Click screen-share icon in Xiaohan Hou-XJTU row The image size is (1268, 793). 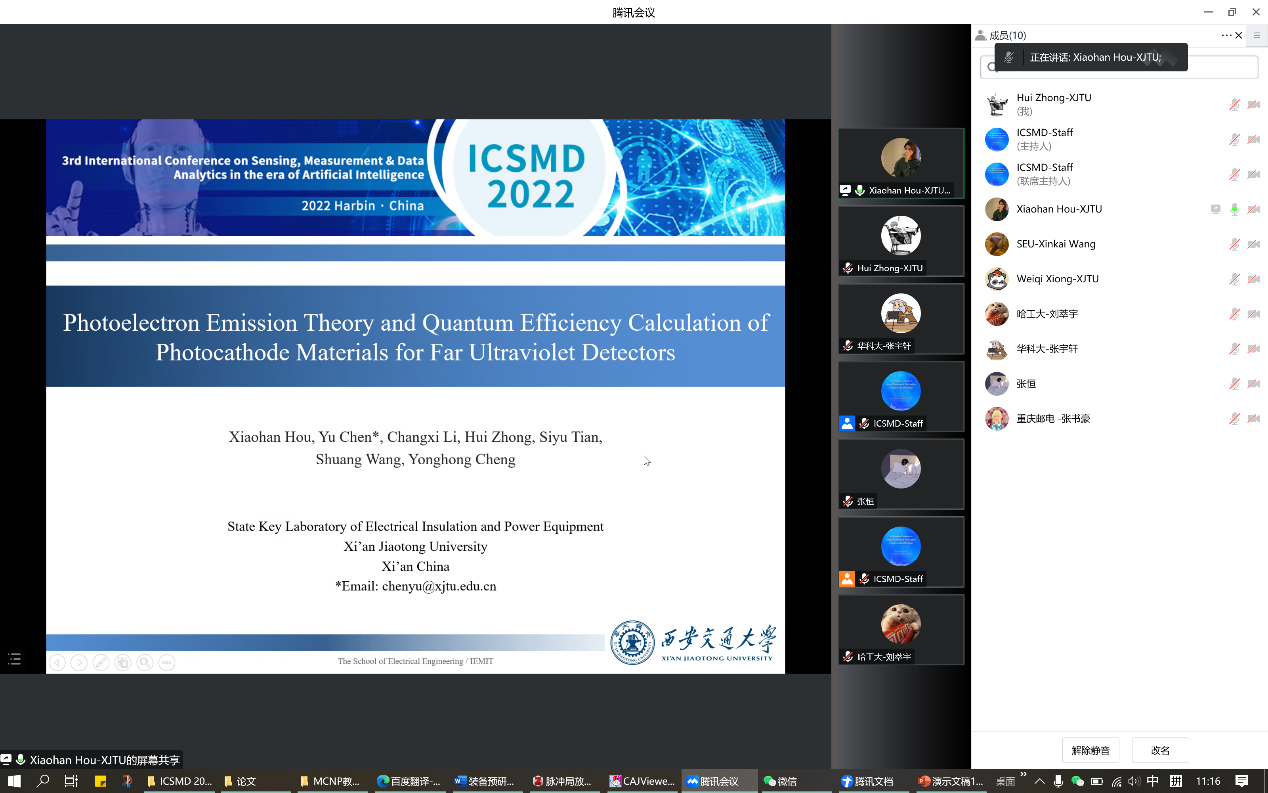click(1216, 209)
